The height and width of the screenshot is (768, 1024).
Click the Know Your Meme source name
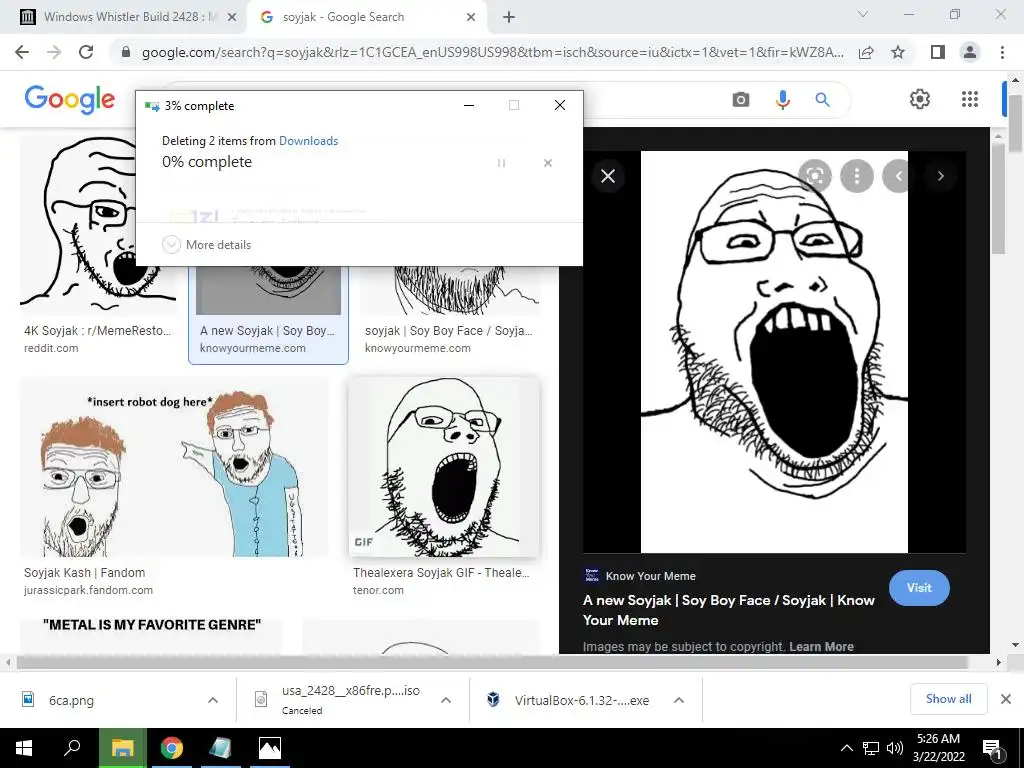click(650, 576)
